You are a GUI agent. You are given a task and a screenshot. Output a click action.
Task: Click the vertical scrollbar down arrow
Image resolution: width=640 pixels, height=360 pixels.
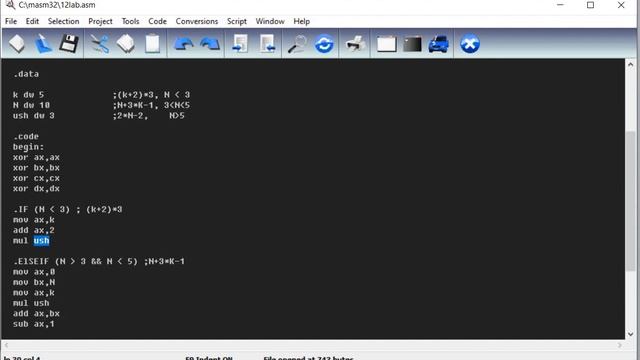tap(631, 334)
